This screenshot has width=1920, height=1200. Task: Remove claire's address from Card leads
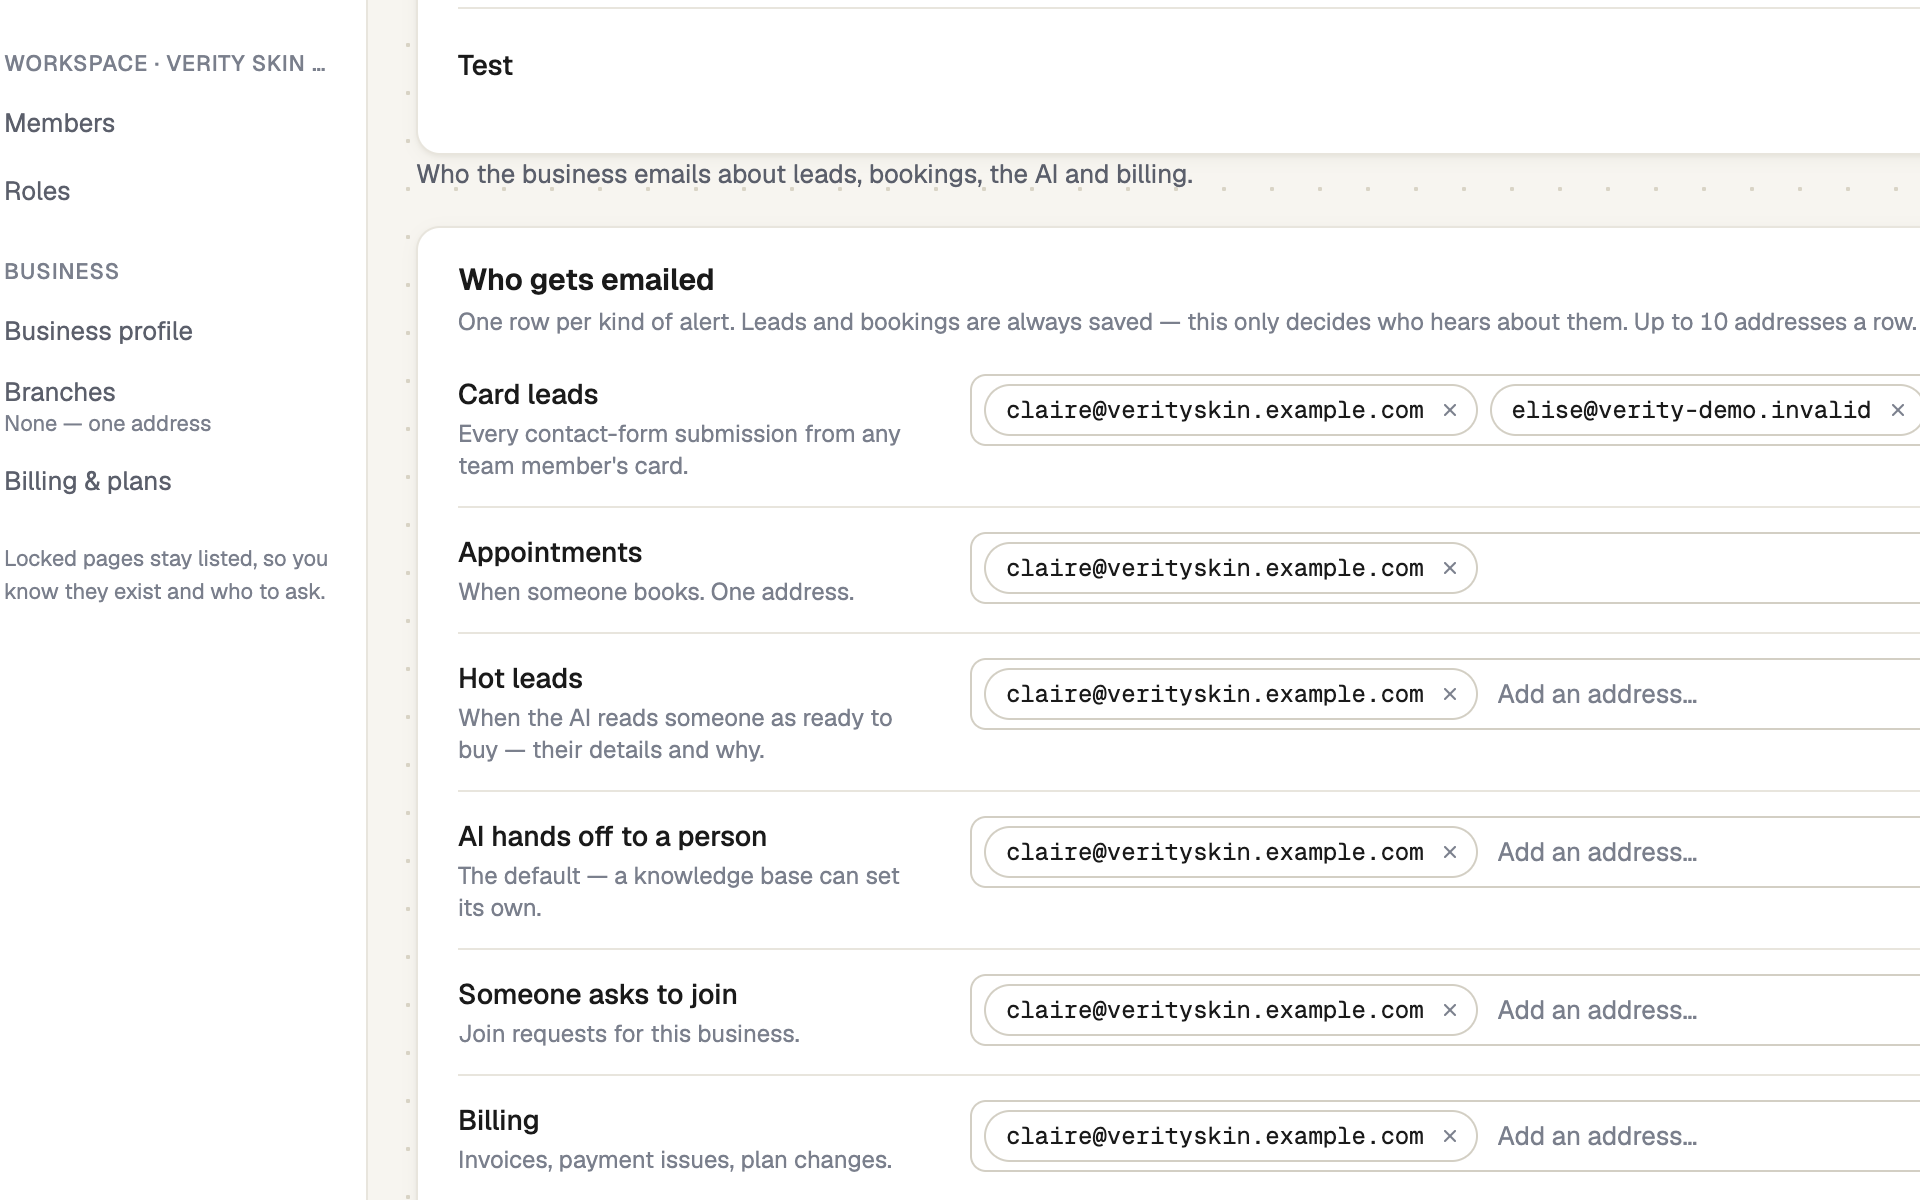click(x=1450, y=411)
